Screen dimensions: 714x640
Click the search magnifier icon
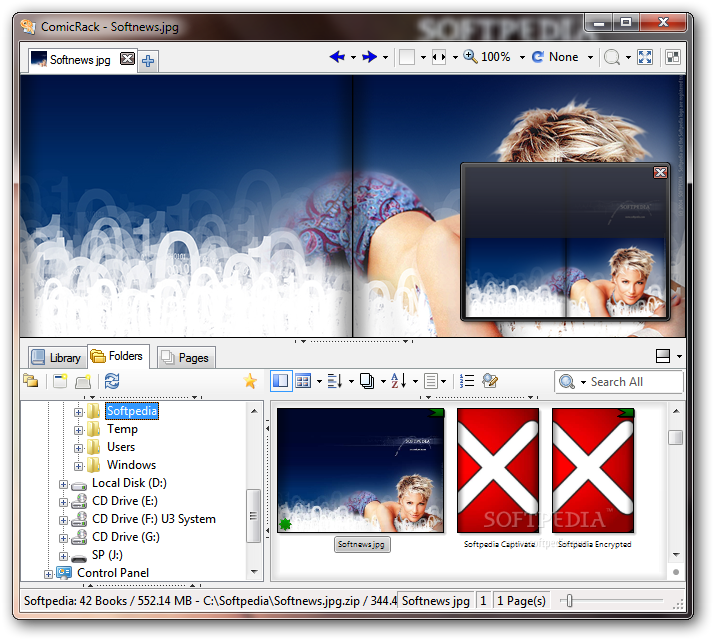567,382
